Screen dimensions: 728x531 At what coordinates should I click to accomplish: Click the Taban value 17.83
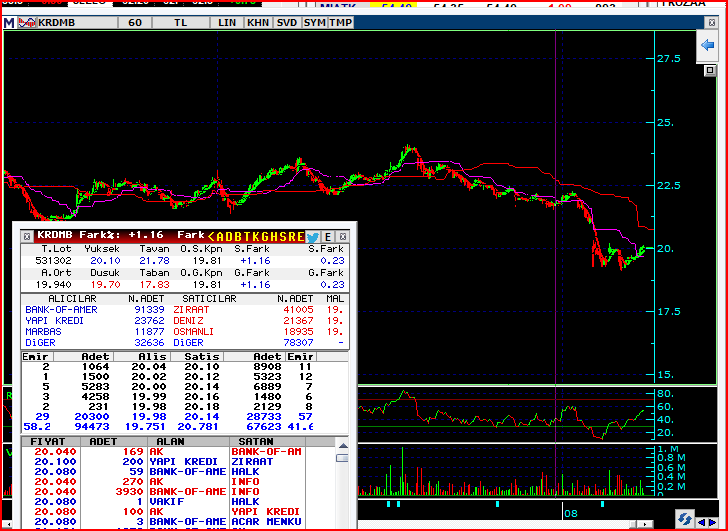[x=155, y=285]
